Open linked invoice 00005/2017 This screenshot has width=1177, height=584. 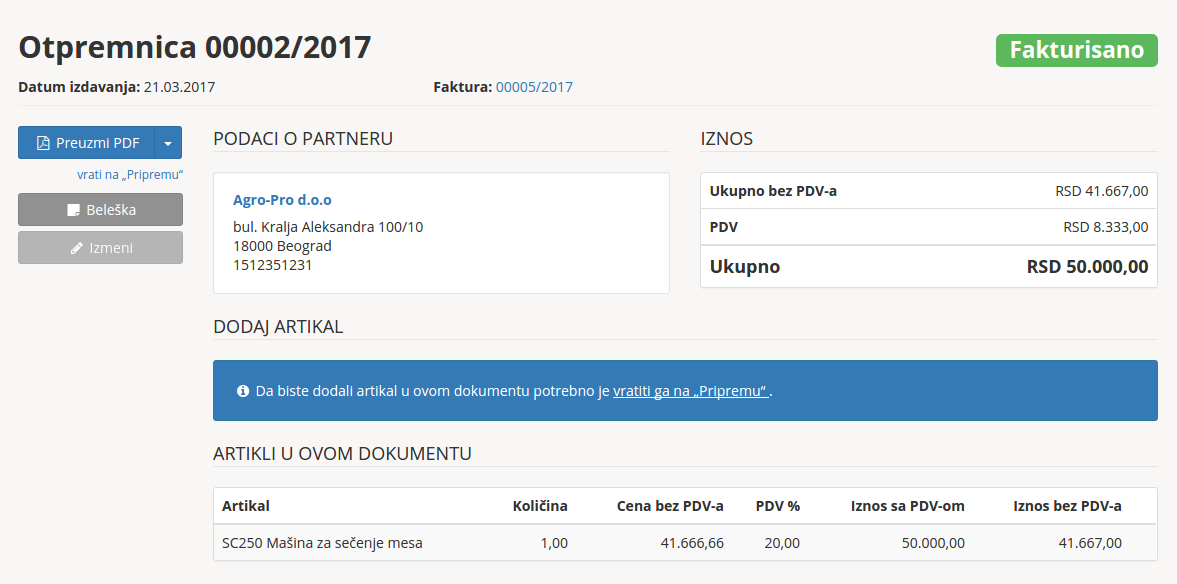534,87
